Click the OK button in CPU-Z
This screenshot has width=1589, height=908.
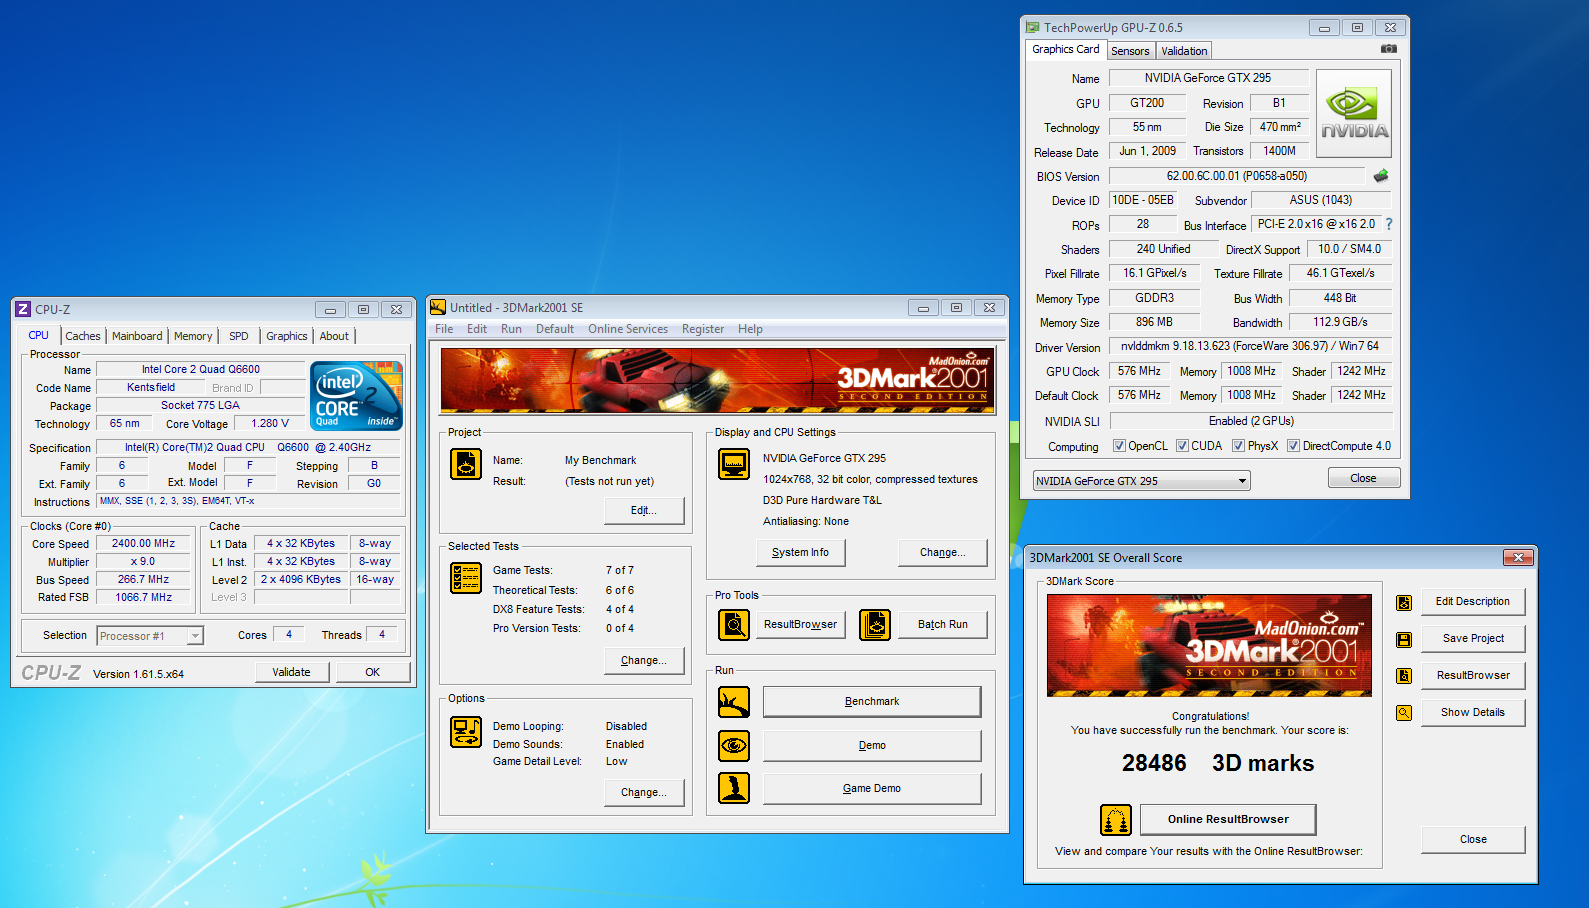click(373, 672)
